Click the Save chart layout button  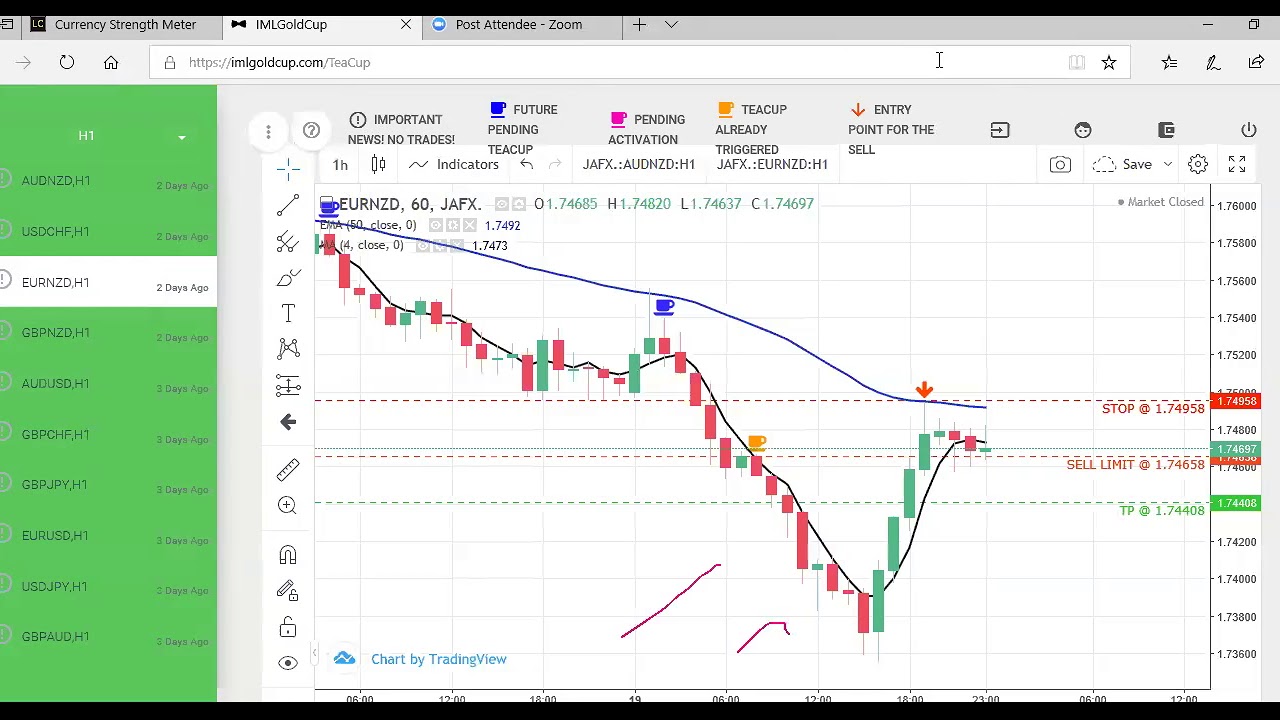point(1125,164)
